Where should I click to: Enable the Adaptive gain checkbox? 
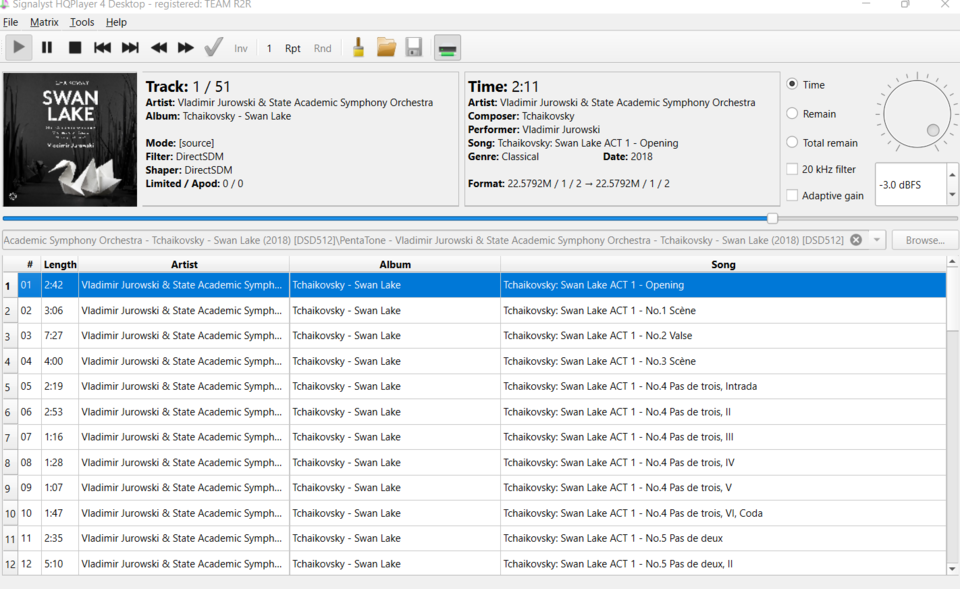point(792,195)
